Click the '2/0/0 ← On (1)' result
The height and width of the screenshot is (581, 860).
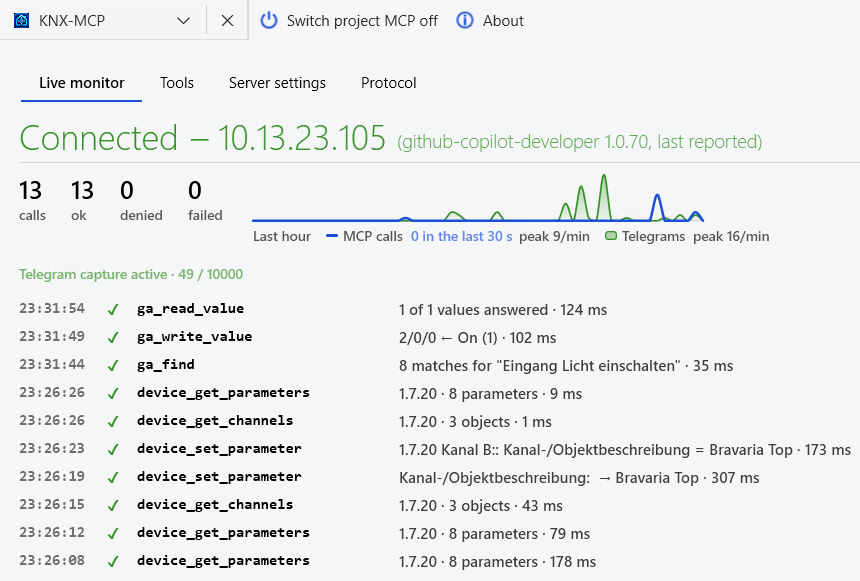pos(478,338)
